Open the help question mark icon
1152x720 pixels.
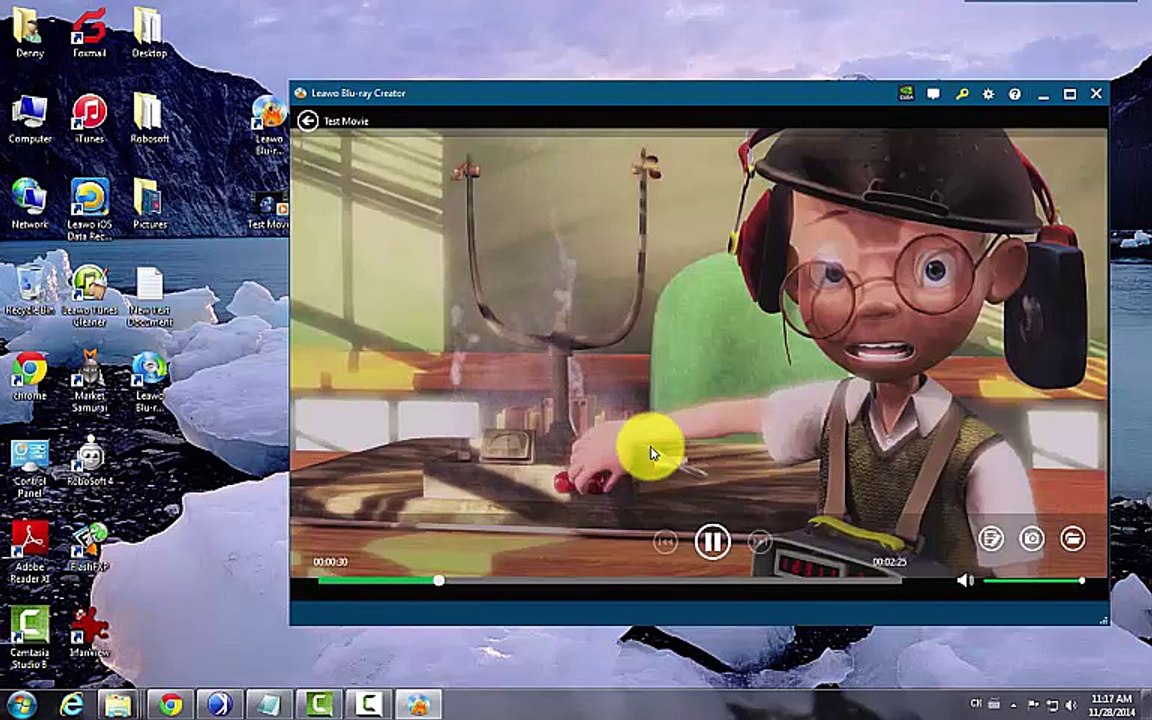[x=1015, y=94]
